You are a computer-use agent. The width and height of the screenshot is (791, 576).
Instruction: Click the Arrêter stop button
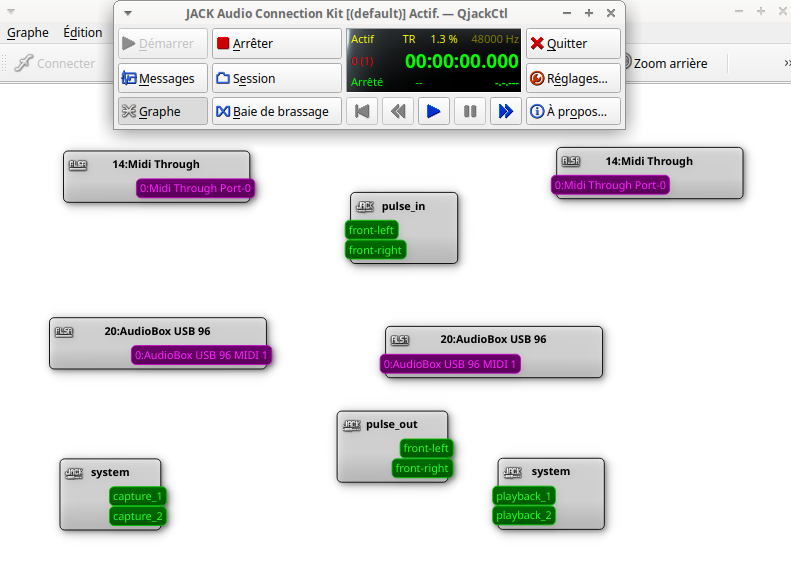click(x=276, y=43)
